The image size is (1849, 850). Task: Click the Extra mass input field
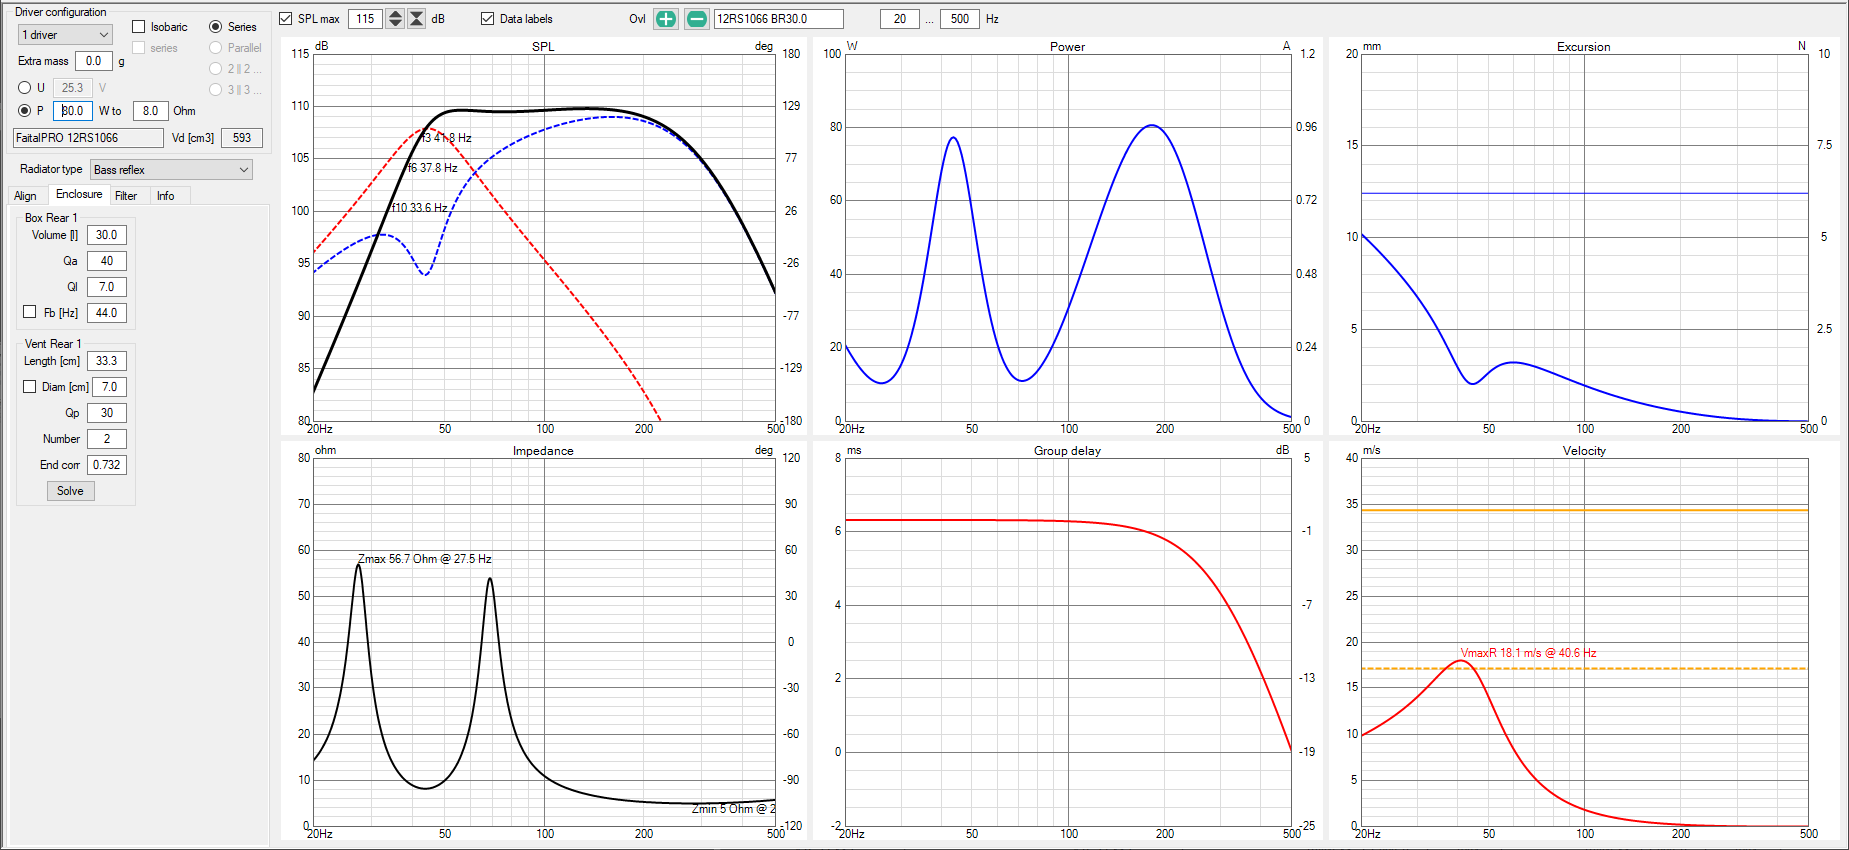(94, 61)
